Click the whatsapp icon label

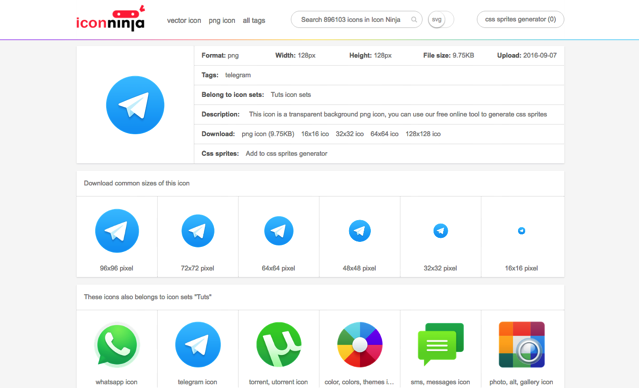pyautogui.click(x=117, y=382)
